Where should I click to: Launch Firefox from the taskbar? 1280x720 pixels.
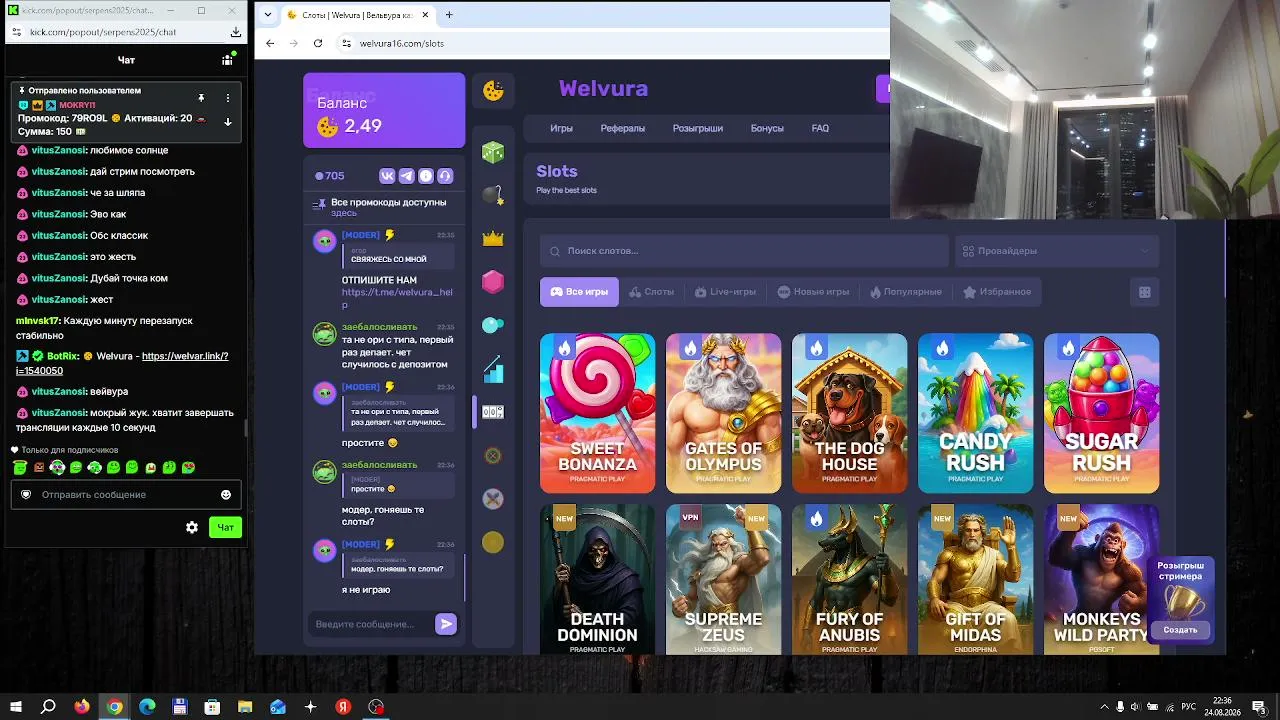click(82, 707)
